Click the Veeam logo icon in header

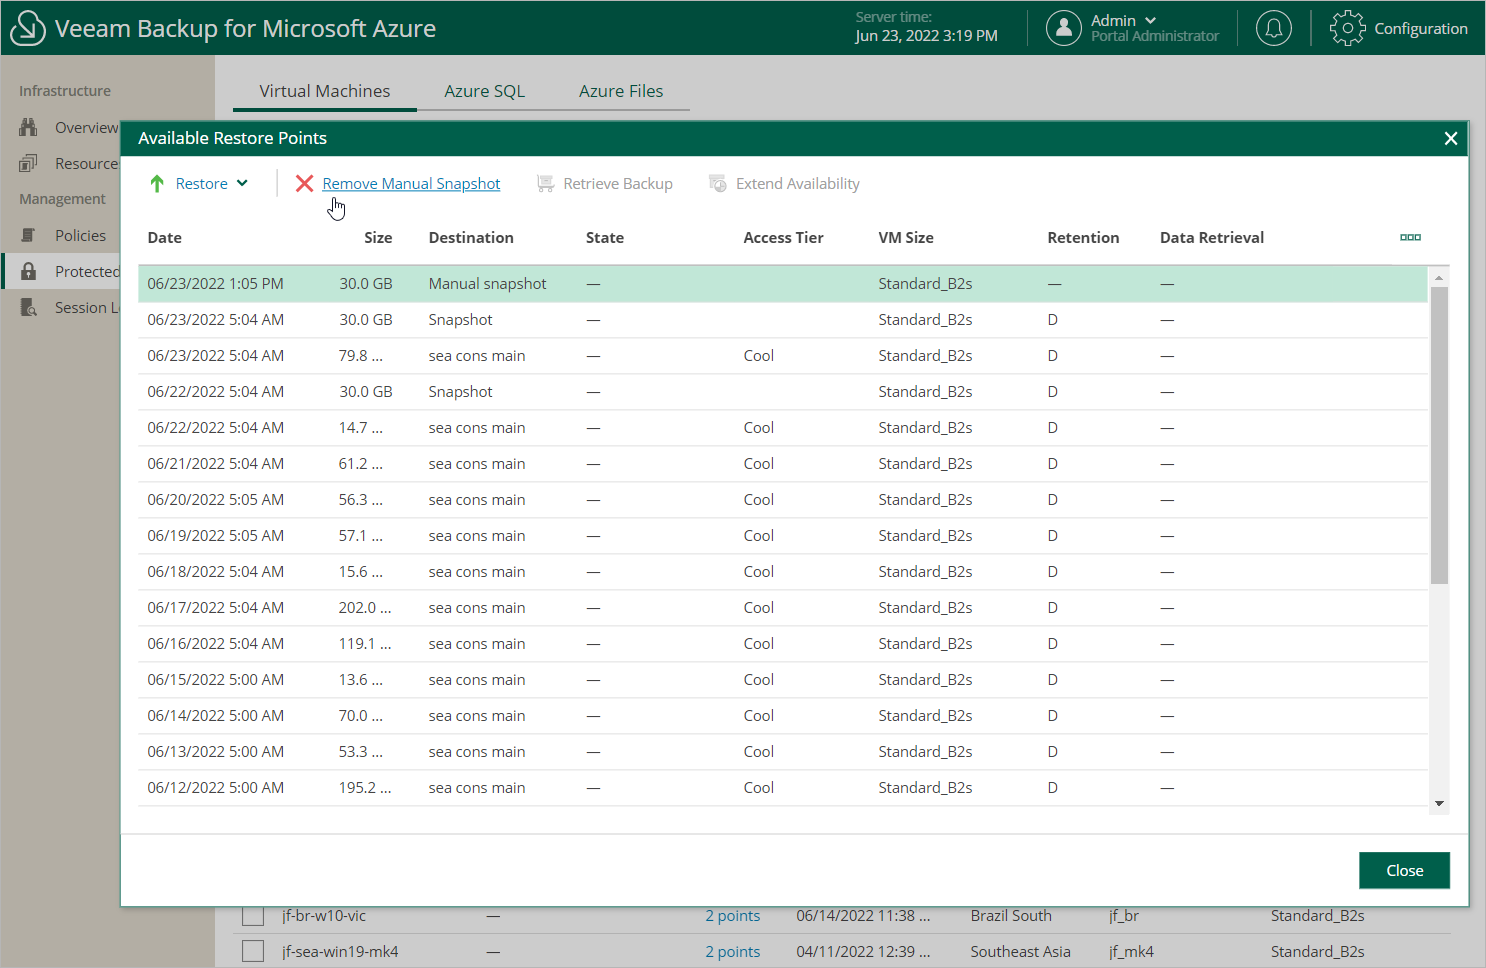click(28, 28)
